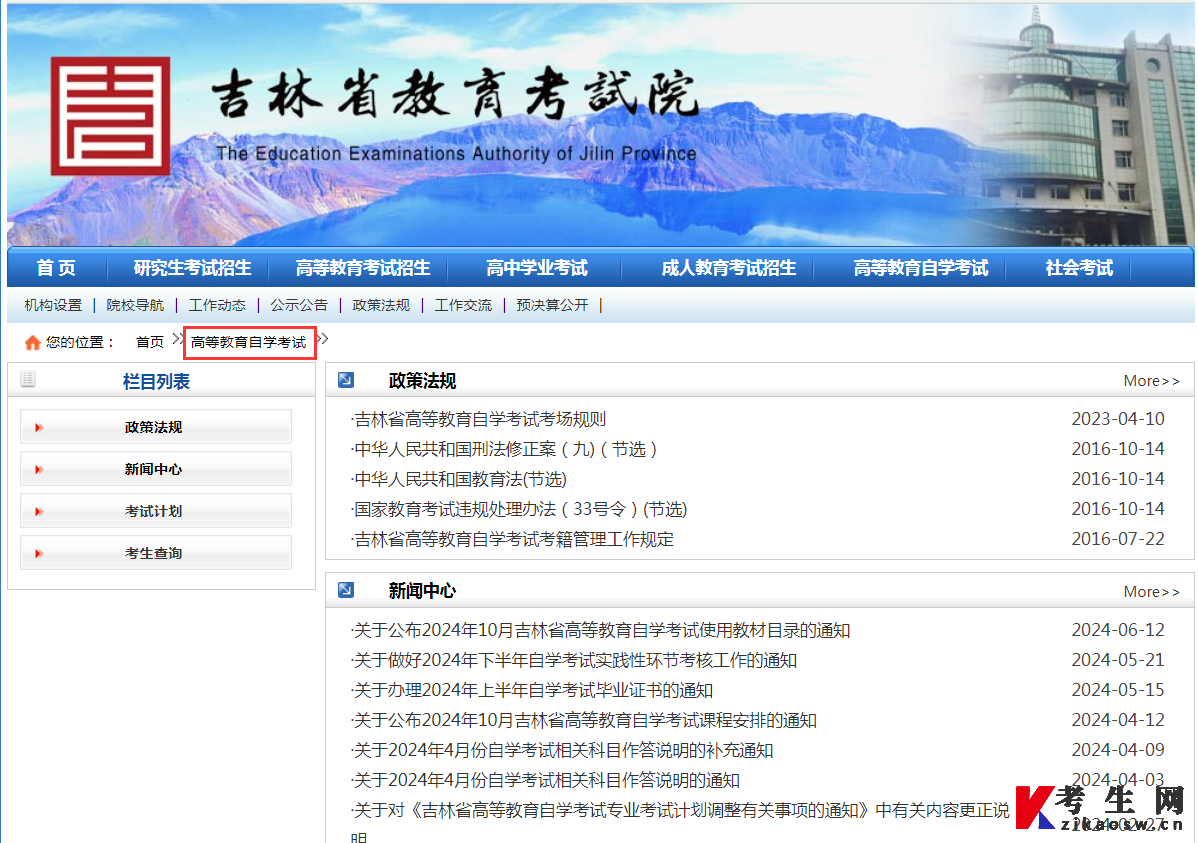
Task: Click date 2023-04-10 in policy list
Action: [x=1118, y=419]
